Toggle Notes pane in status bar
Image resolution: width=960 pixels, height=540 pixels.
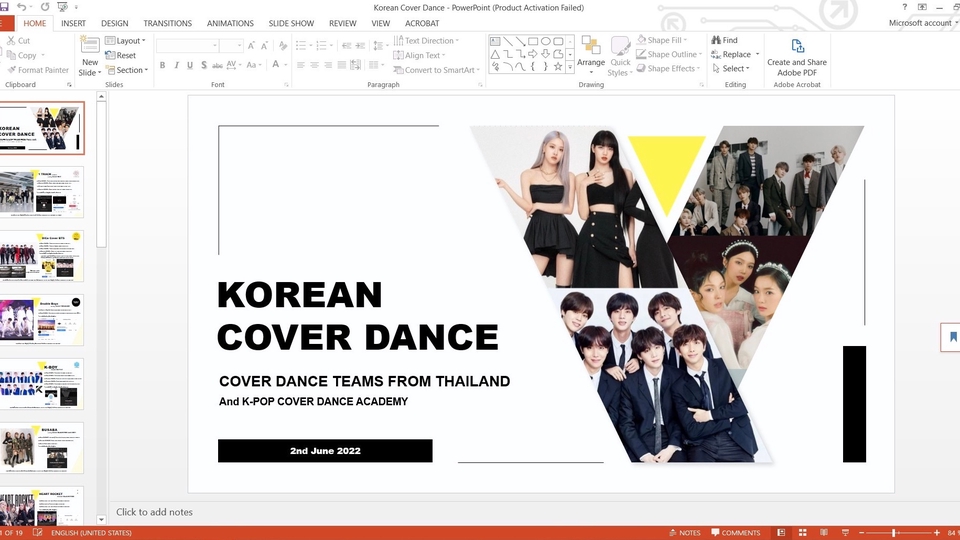click(685, 533)
